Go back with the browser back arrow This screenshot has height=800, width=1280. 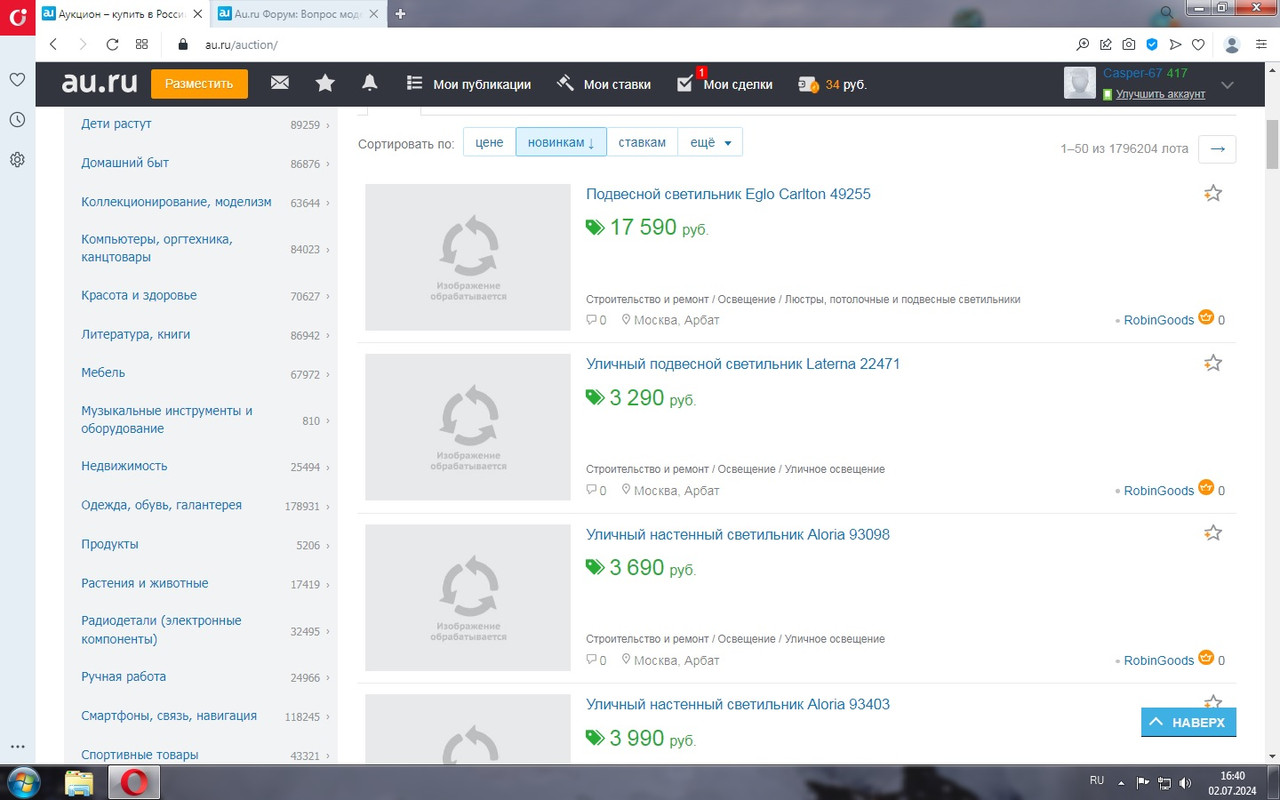(x=54, y=44)
